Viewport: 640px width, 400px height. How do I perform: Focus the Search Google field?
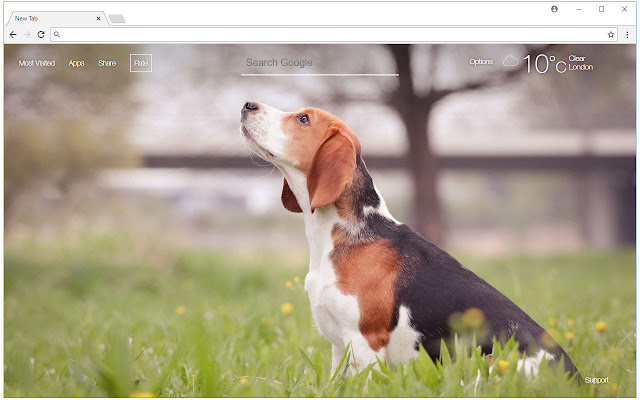(320, 64)
